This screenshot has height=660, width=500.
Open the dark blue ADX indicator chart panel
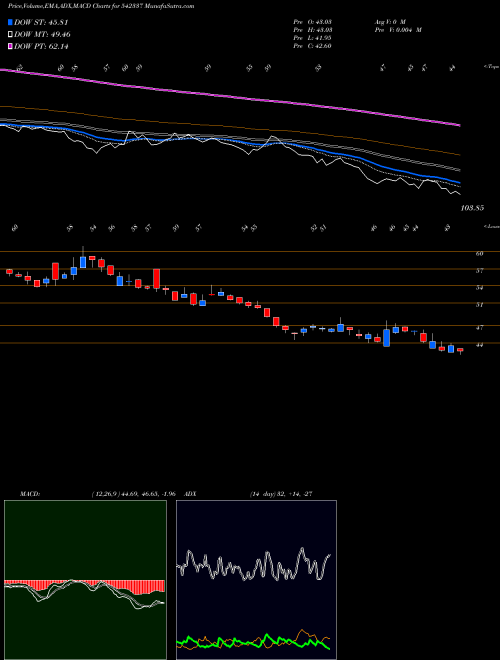click(256, 580)
